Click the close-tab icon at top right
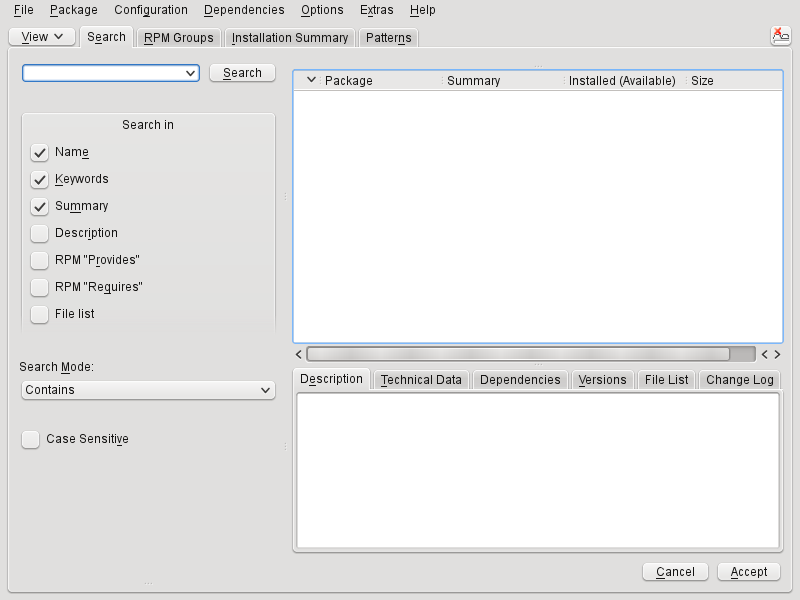Screen dimensions: 800x600 [780, 36]
